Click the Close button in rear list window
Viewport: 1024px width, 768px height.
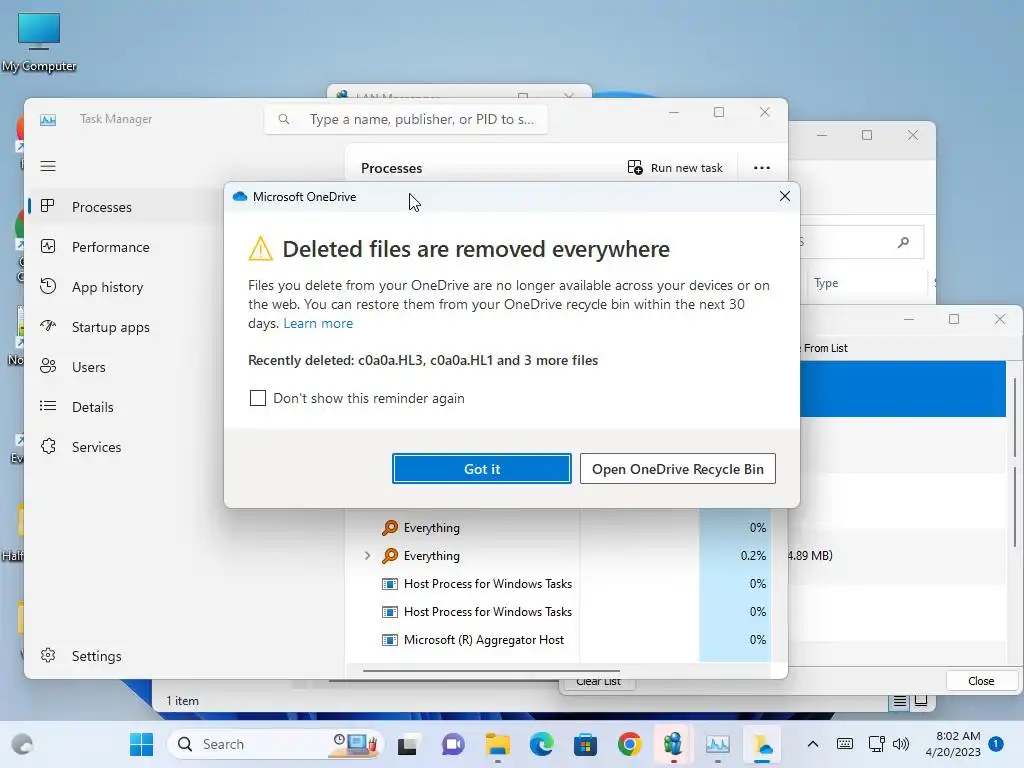point(981,680)
